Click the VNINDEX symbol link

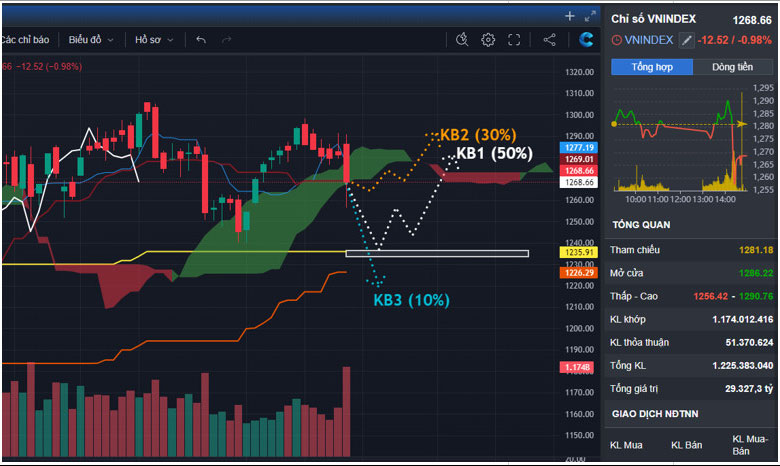(x=650, y=40)
